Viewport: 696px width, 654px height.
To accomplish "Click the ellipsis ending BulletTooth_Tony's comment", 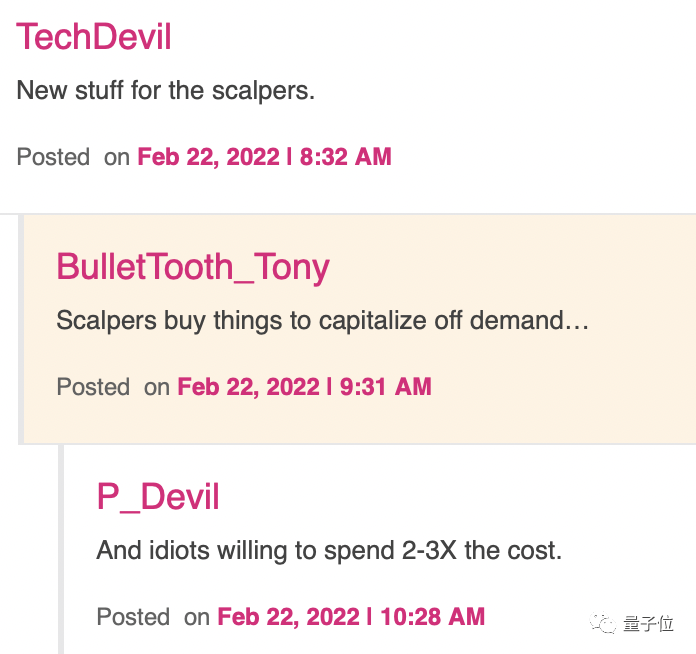I will (x=580, y=323).
